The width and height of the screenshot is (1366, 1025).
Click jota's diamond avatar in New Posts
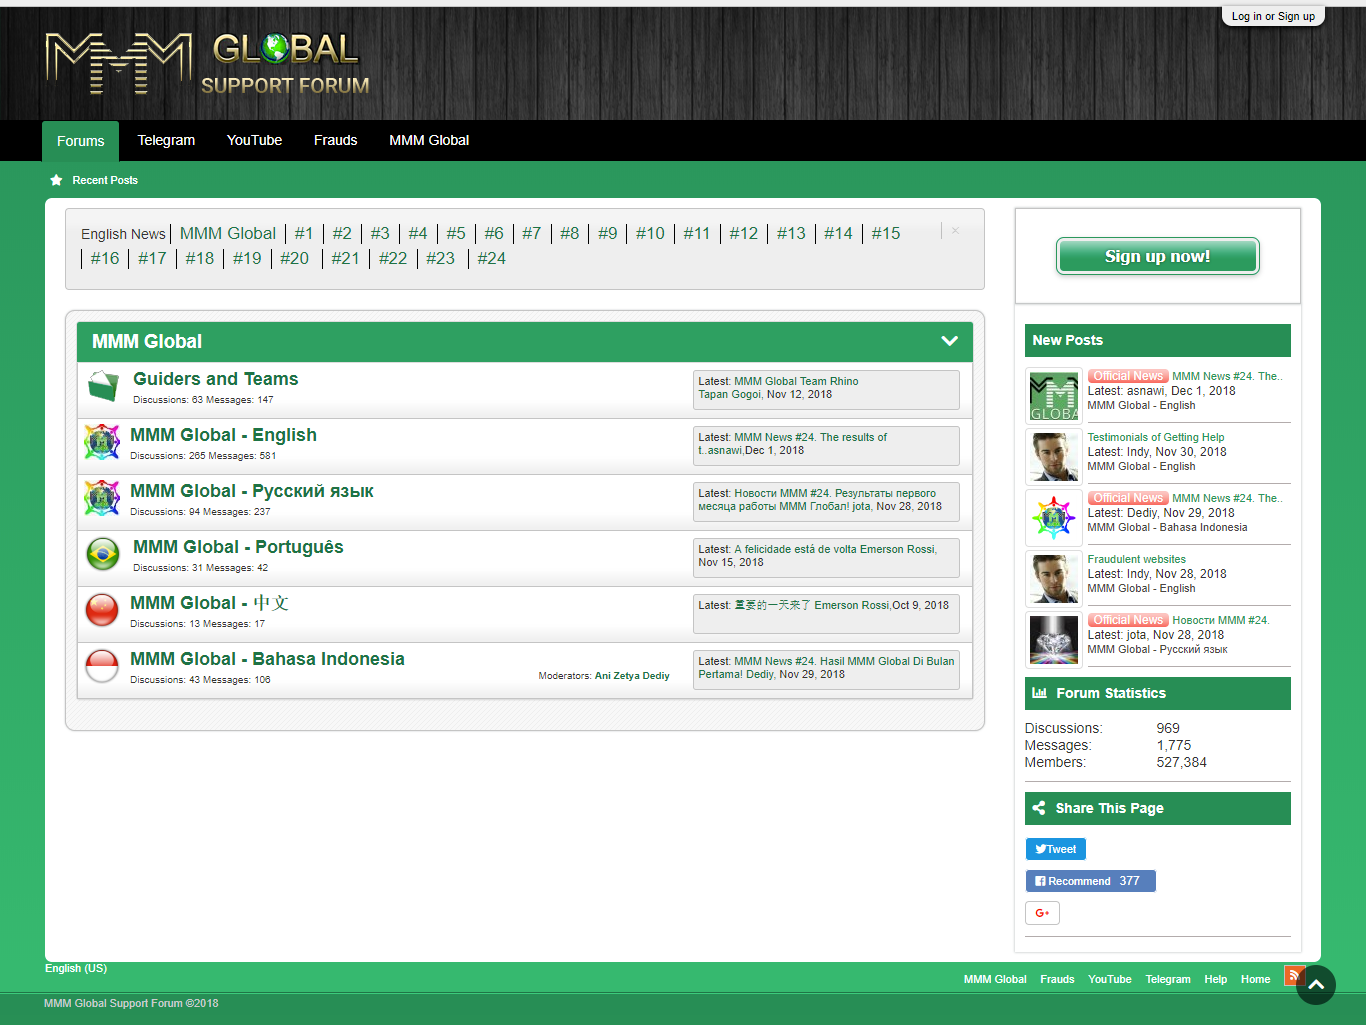1054,640
